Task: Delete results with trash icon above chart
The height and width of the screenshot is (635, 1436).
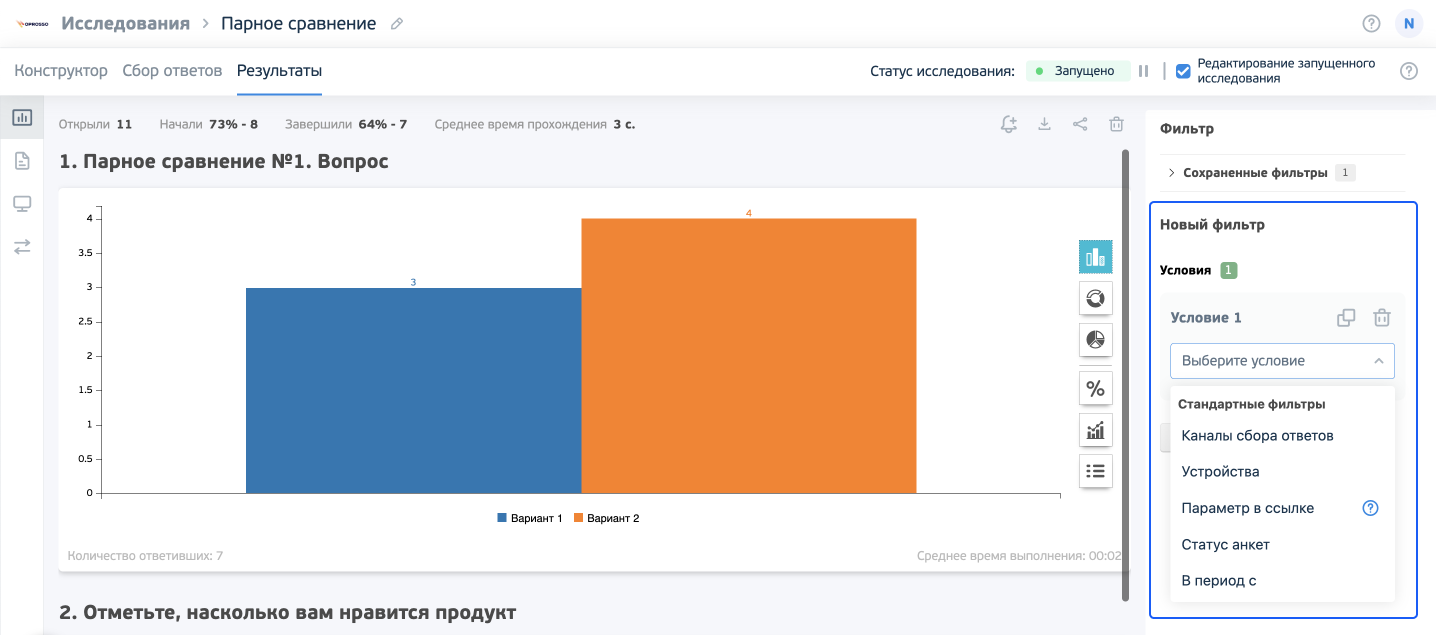Action: point(1116,124)
